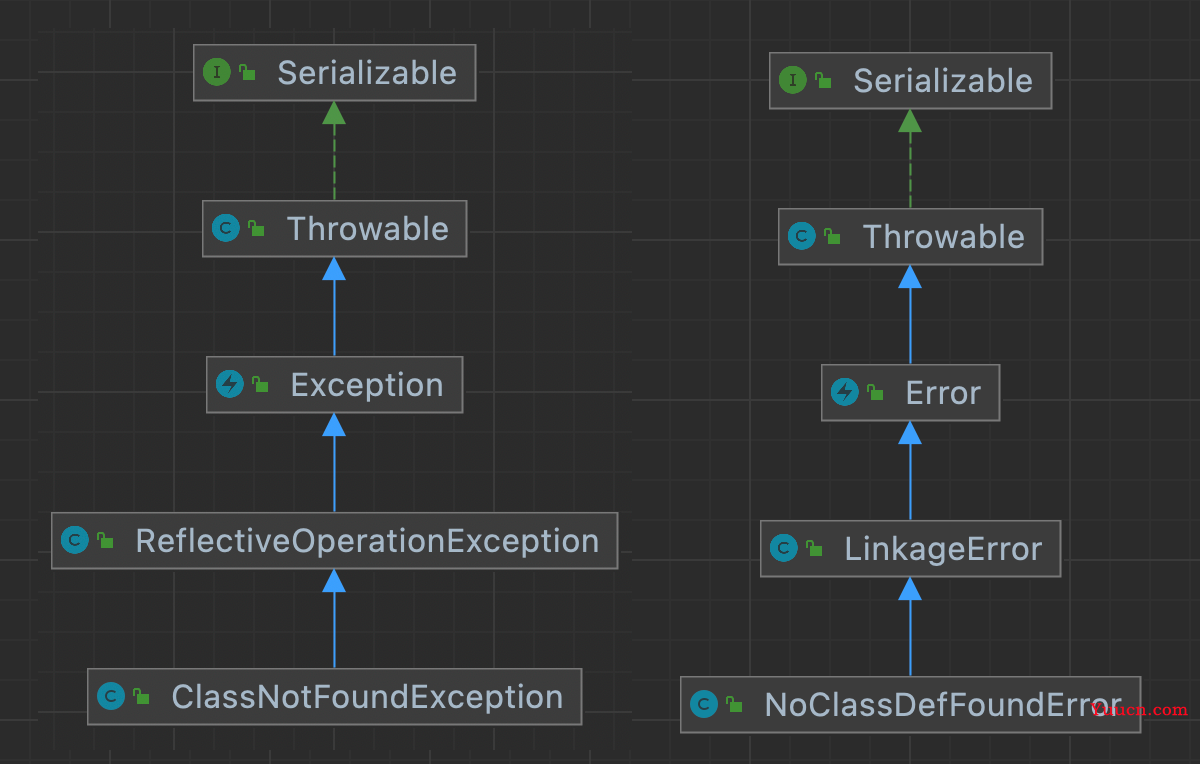Click the class icon on LinkageError node

coord(784,548)
